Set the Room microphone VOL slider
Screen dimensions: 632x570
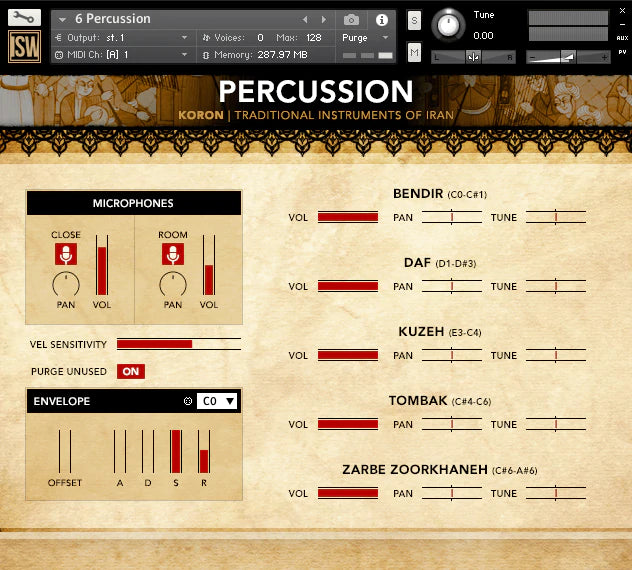(x=209, y=265)
